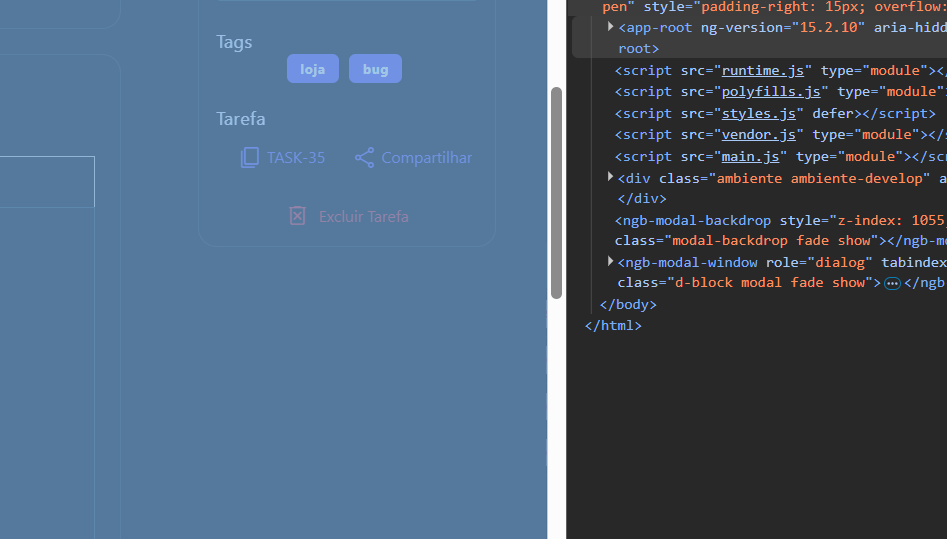947x539 pixels.
Task: Expand the div ambiente-develop node
Action: [611, 177]
